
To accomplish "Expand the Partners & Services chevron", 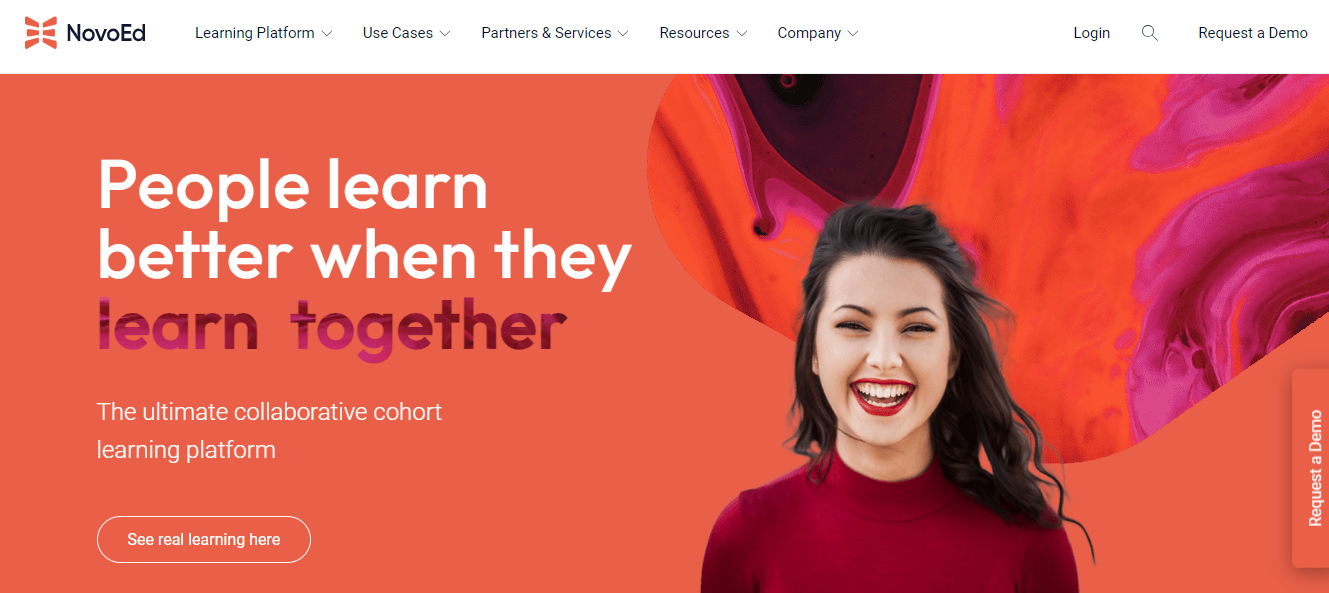I will point(623,34).
